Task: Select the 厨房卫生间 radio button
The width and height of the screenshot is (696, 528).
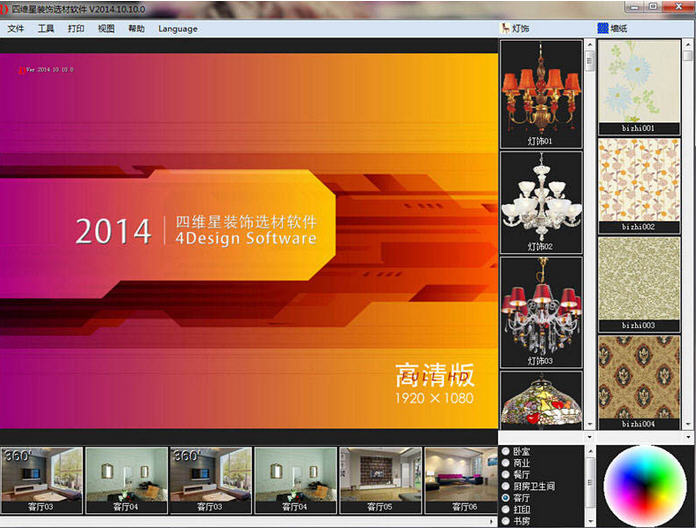Action: tap(506, 486)
